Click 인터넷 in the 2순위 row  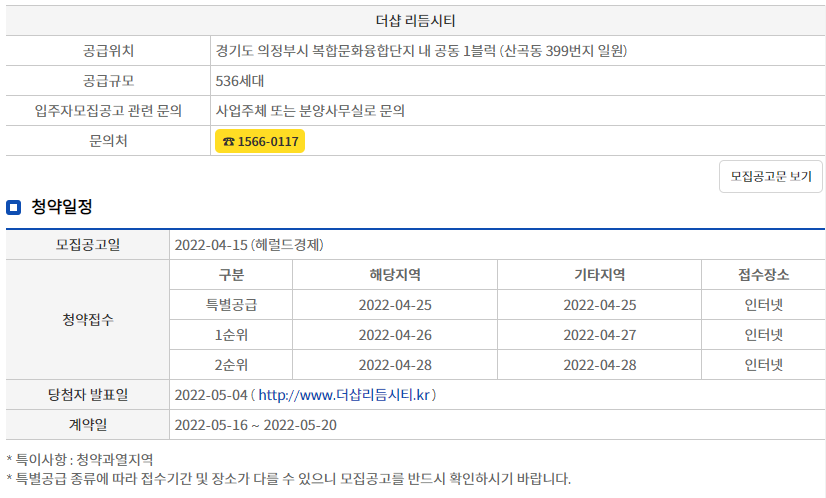point(763,365)
